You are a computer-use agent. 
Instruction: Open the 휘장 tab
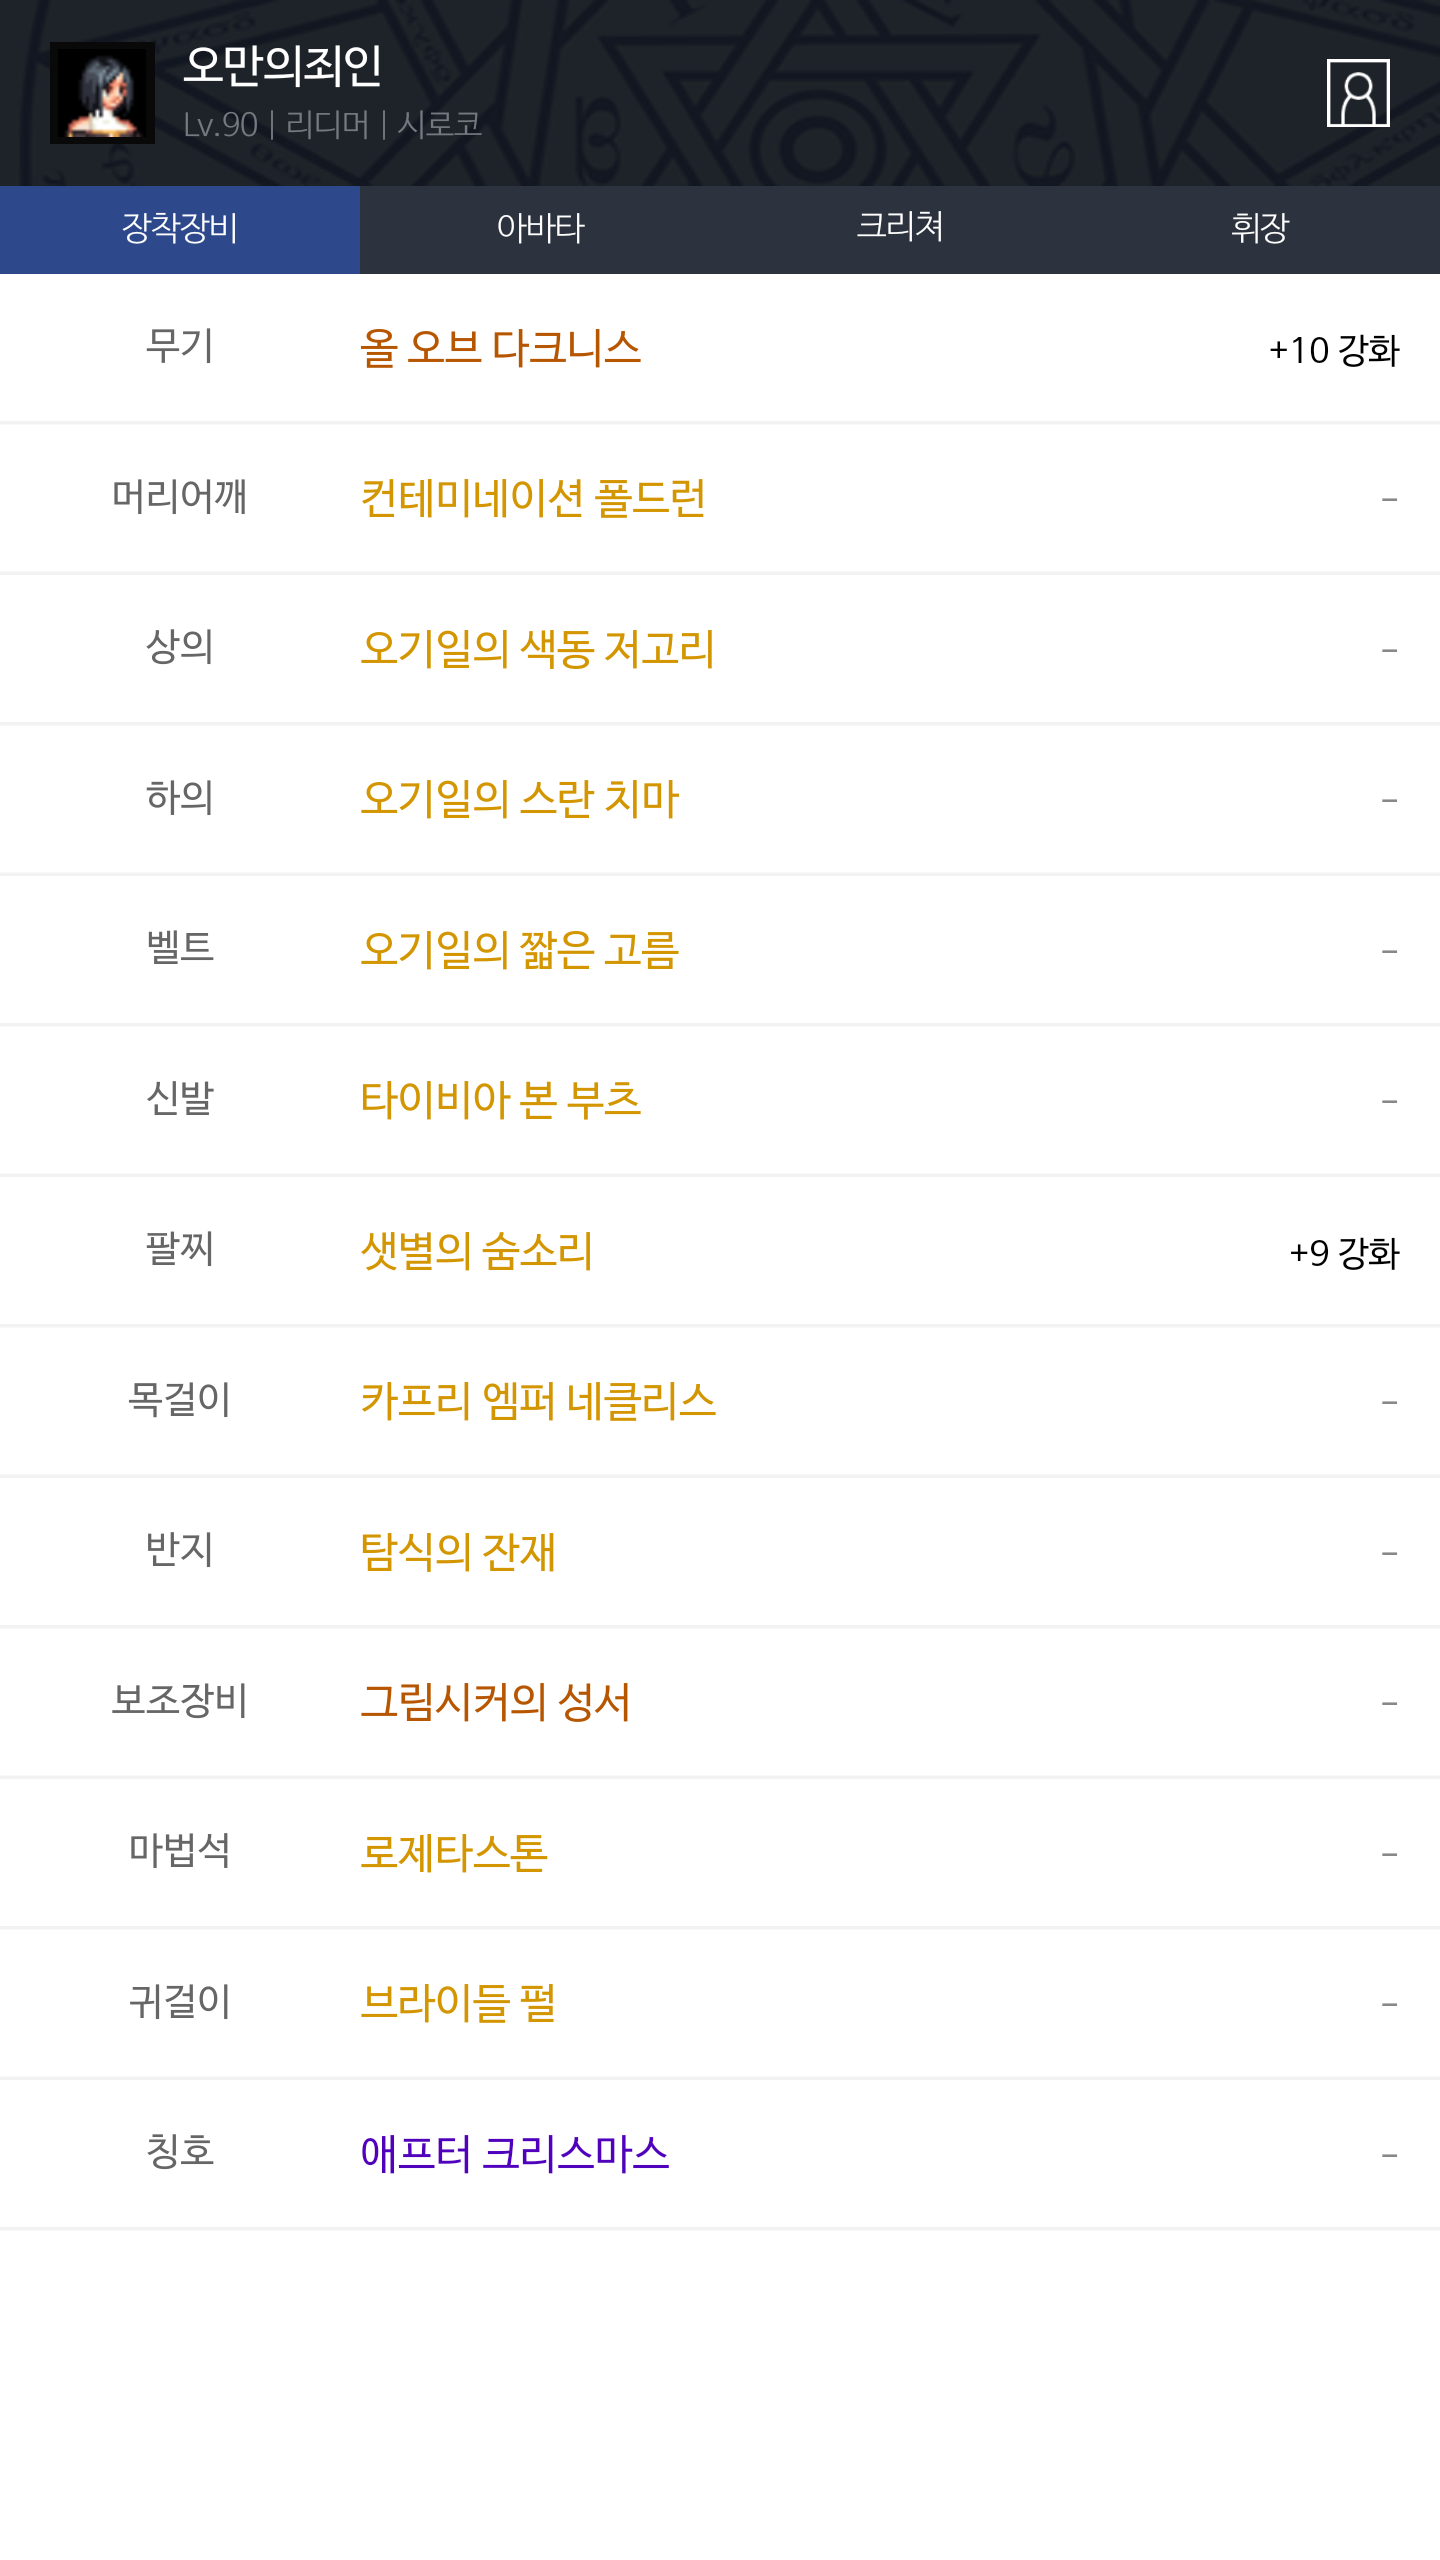1260,229
